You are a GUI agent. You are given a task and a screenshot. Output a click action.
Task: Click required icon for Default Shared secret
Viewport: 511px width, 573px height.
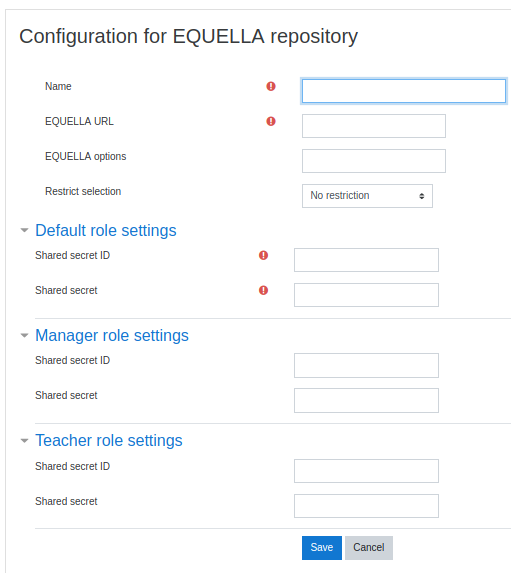(x=263, y=290)
